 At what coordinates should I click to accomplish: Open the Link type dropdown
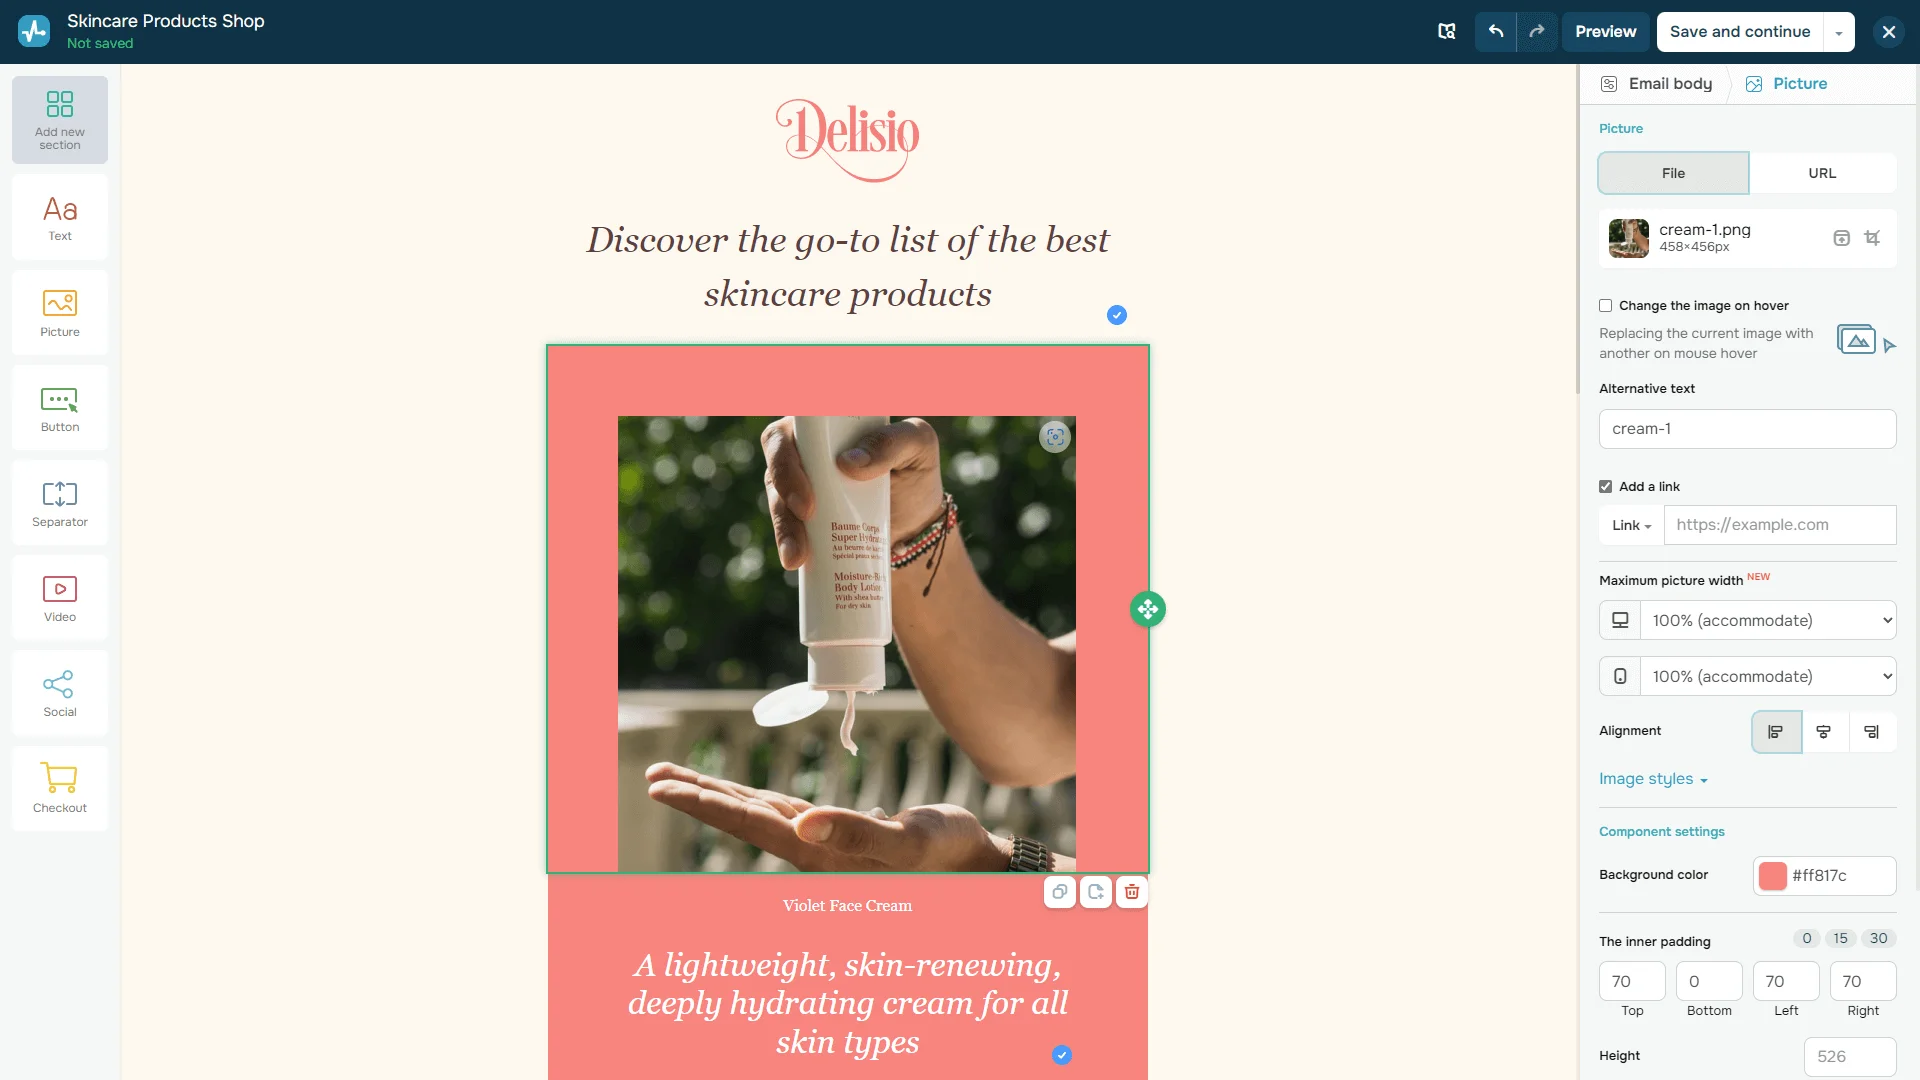[x=1631, y=525]
